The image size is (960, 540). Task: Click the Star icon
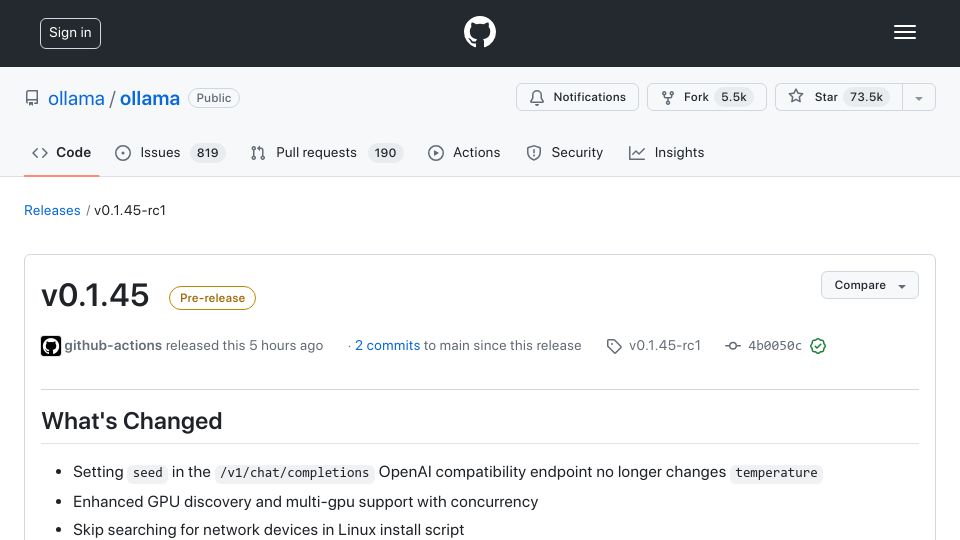tap(796, 96)
